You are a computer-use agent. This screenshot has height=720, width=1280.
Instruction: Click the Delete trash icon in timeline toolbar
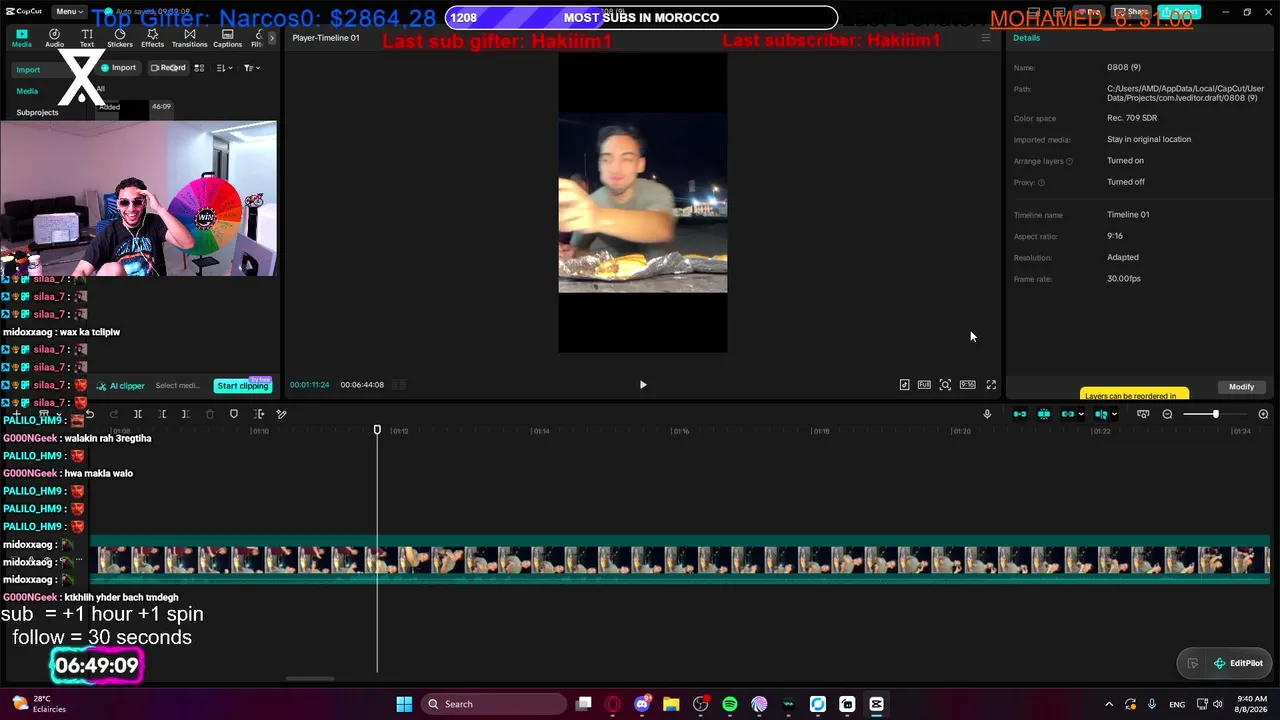click(x=210, y=414)
